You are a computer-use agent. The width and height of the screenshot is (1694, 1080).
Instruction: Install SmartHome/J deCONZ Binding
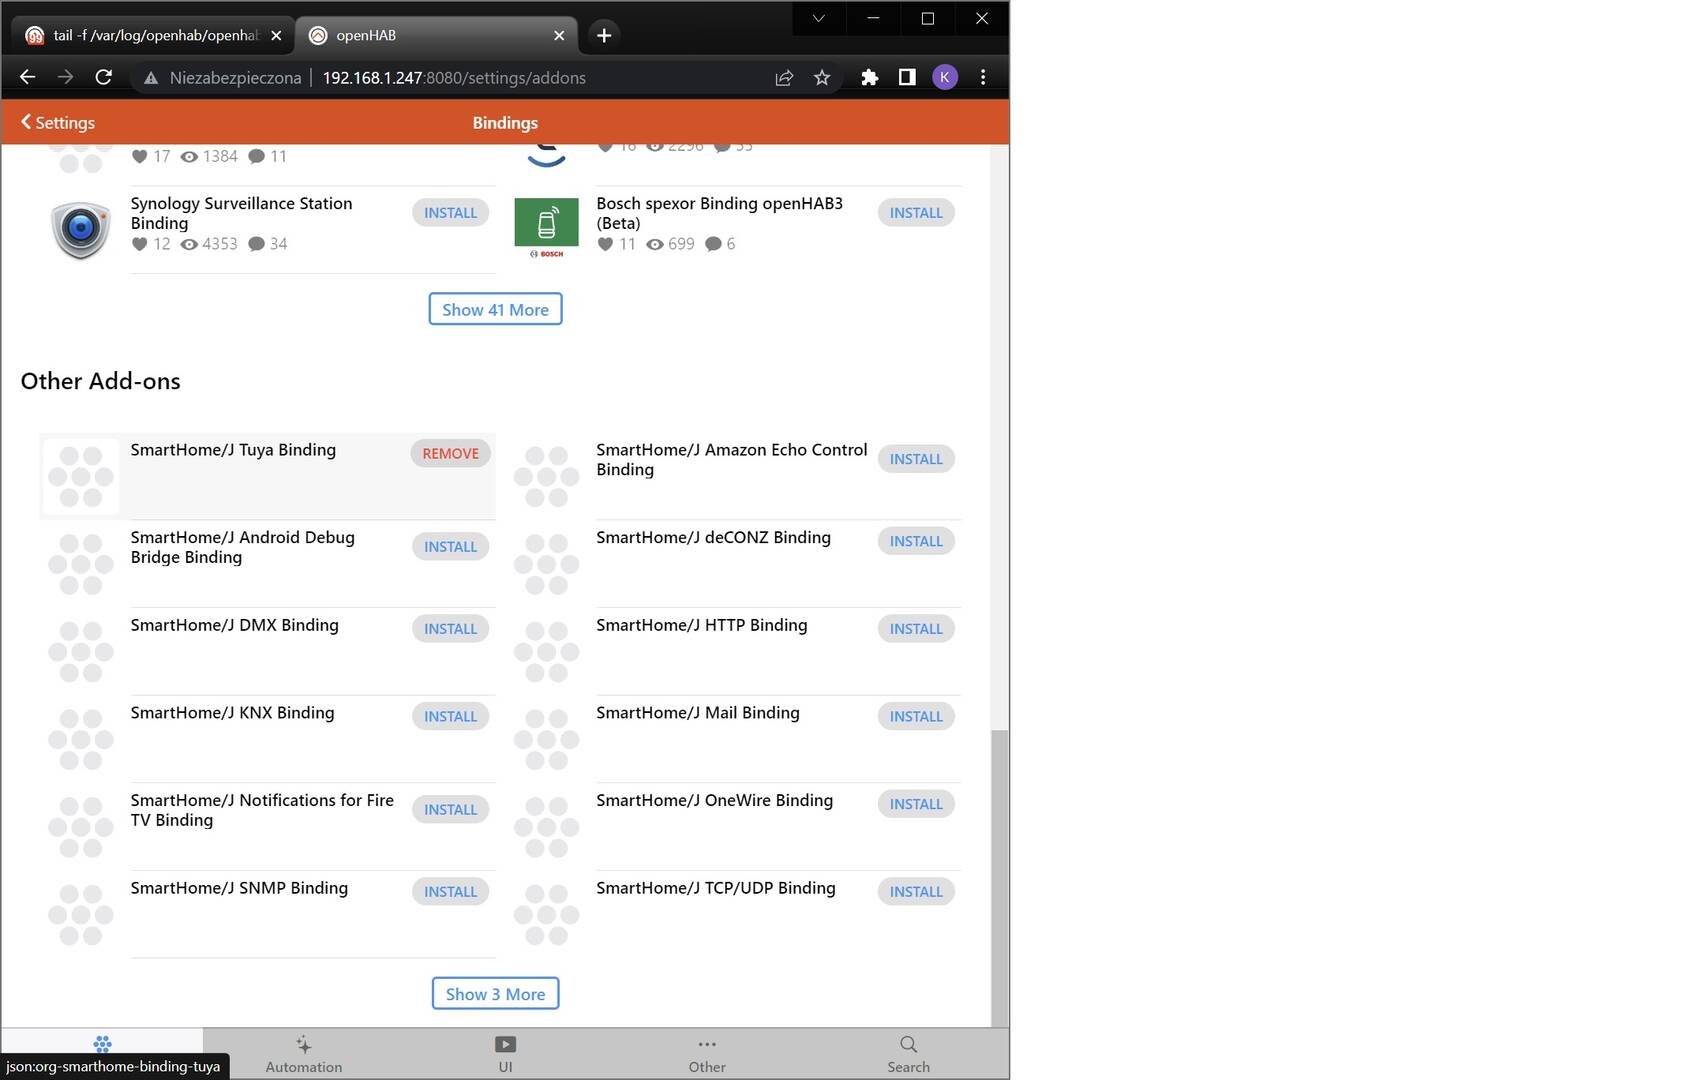(916, 541)
